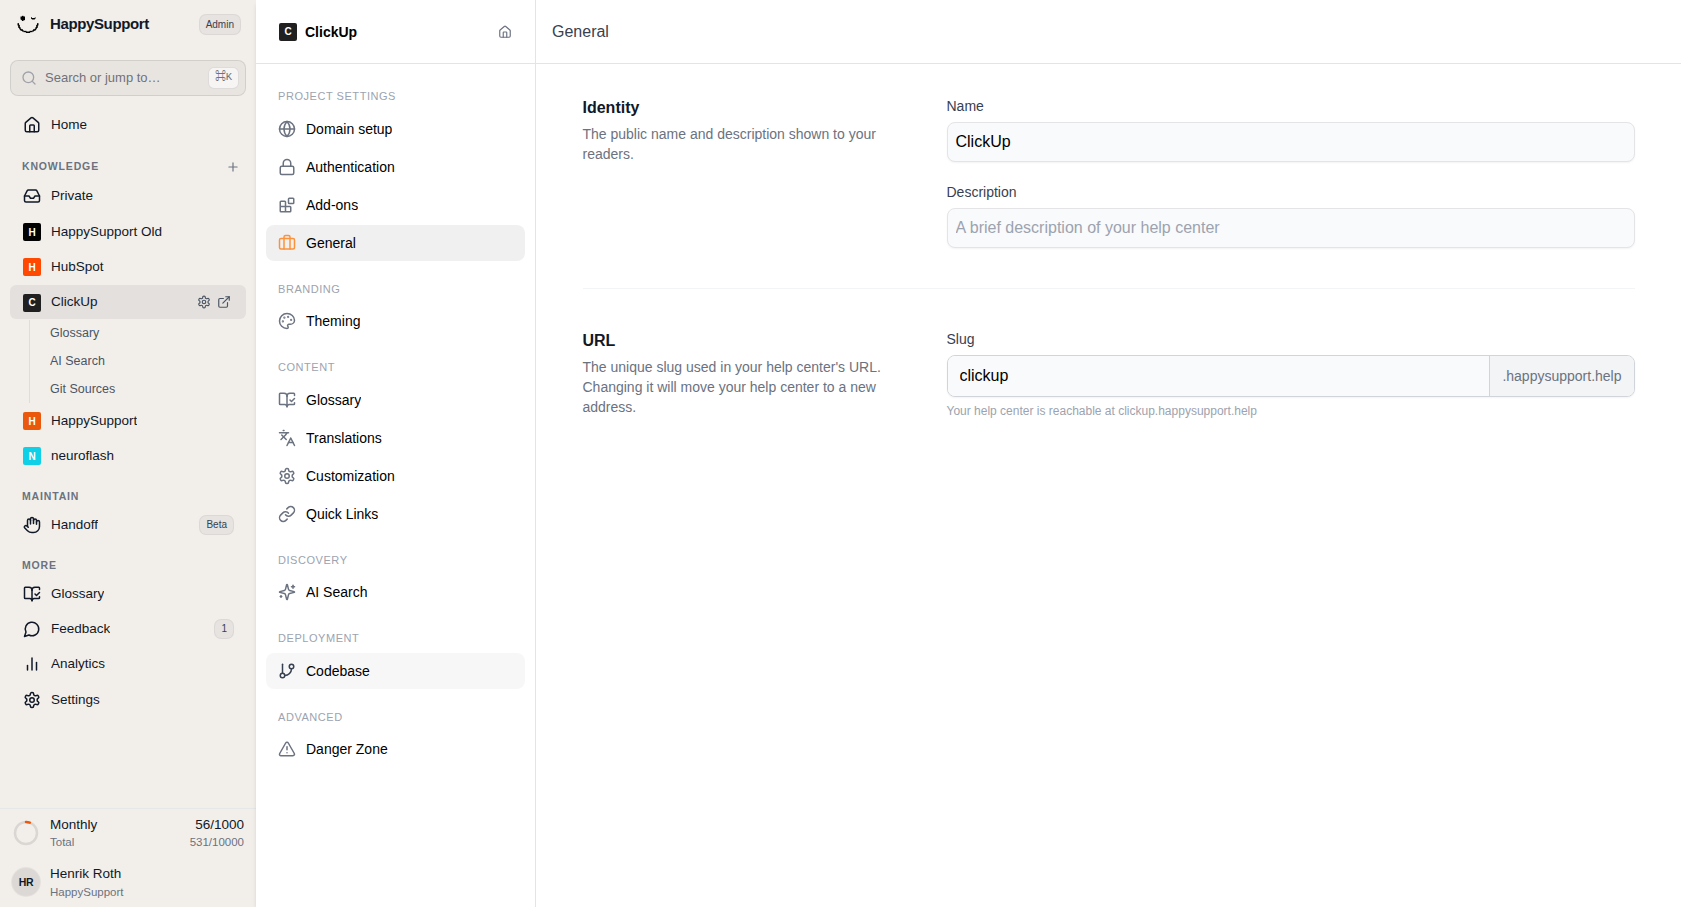Image resolution: width=1681 pixels, height=907 pixels.
Task: Click the globe icon for Domain setup
Action: tap(287, 129)
